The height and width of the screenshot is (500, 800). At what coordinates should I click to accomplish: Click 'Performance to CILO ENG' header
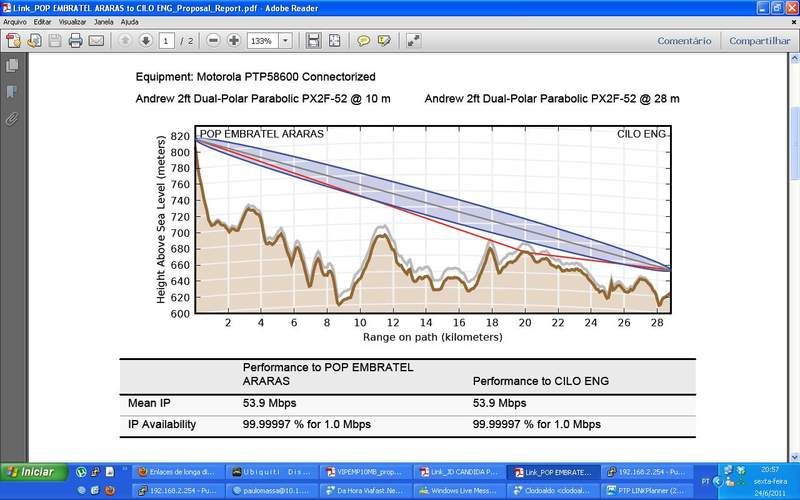pyautogui.click(x=541, y=381)
